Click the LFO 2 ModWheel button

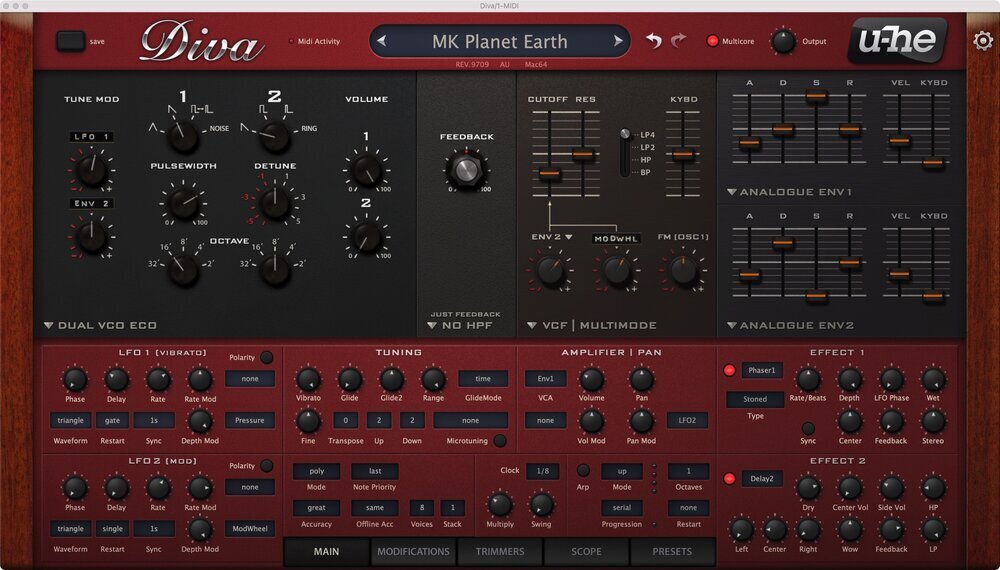tap(249, 529)
